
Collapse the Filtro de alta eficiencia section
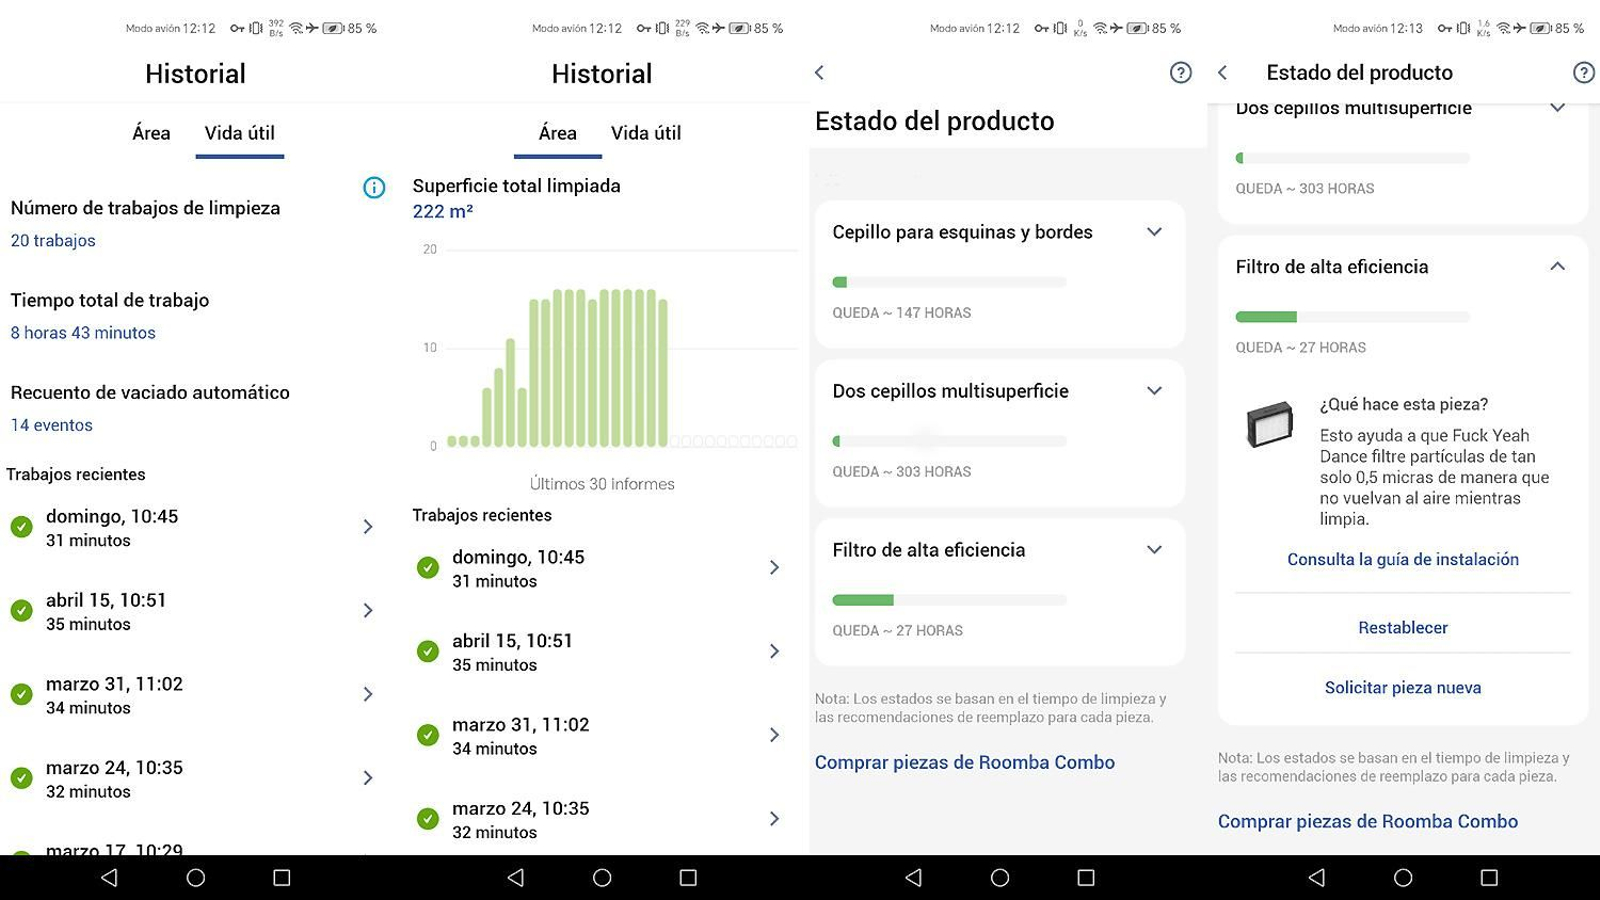(x=1557, y=266)
